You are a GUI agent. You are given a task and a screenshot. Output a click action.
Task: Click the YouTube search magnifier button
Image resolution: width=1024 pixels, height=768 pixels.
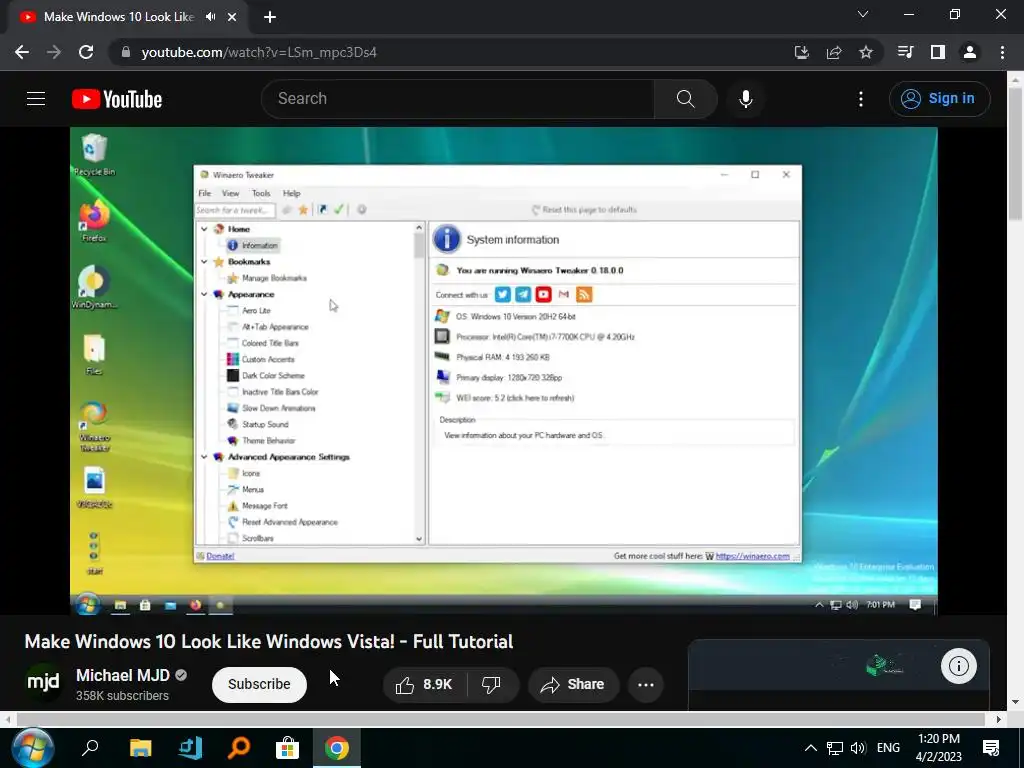pos(686,99)
